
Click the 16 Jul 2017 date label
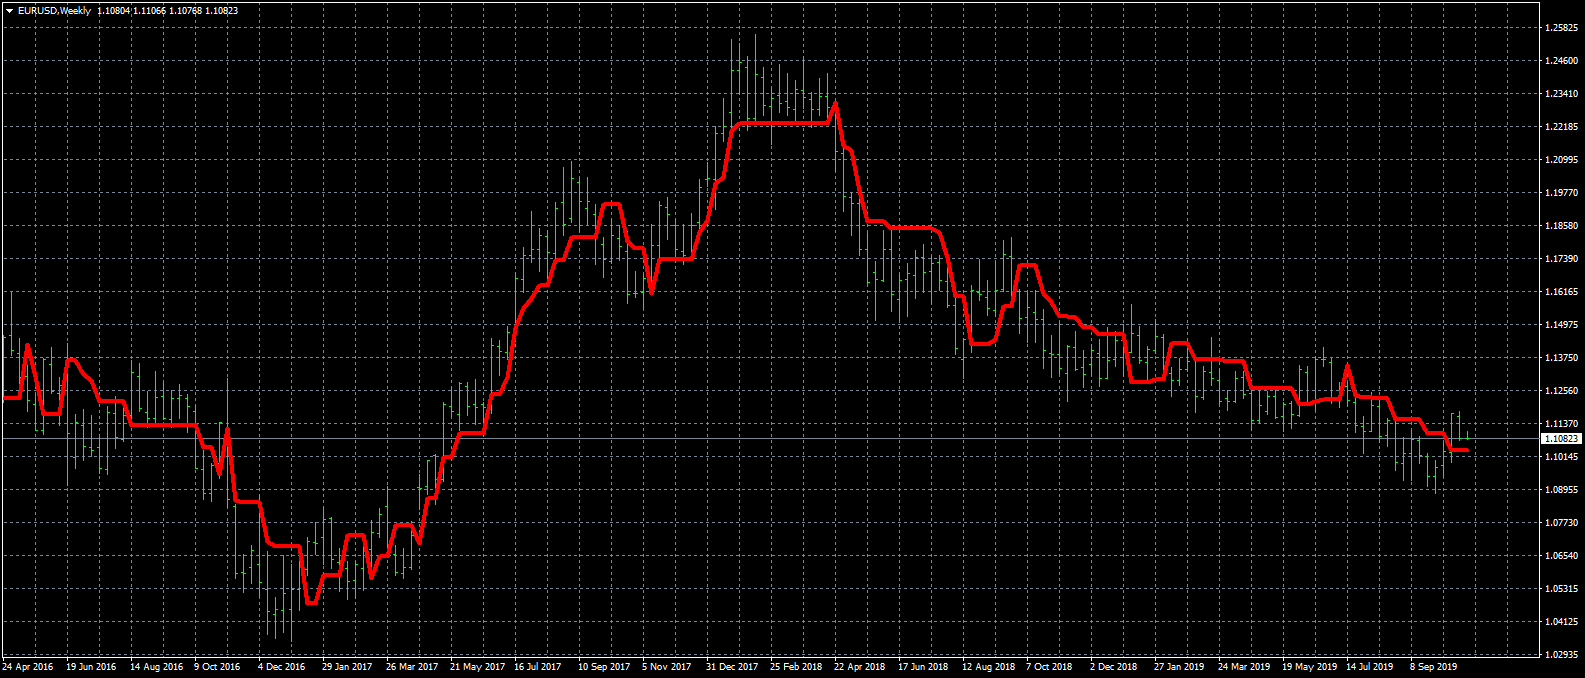(x=540, y=666)
